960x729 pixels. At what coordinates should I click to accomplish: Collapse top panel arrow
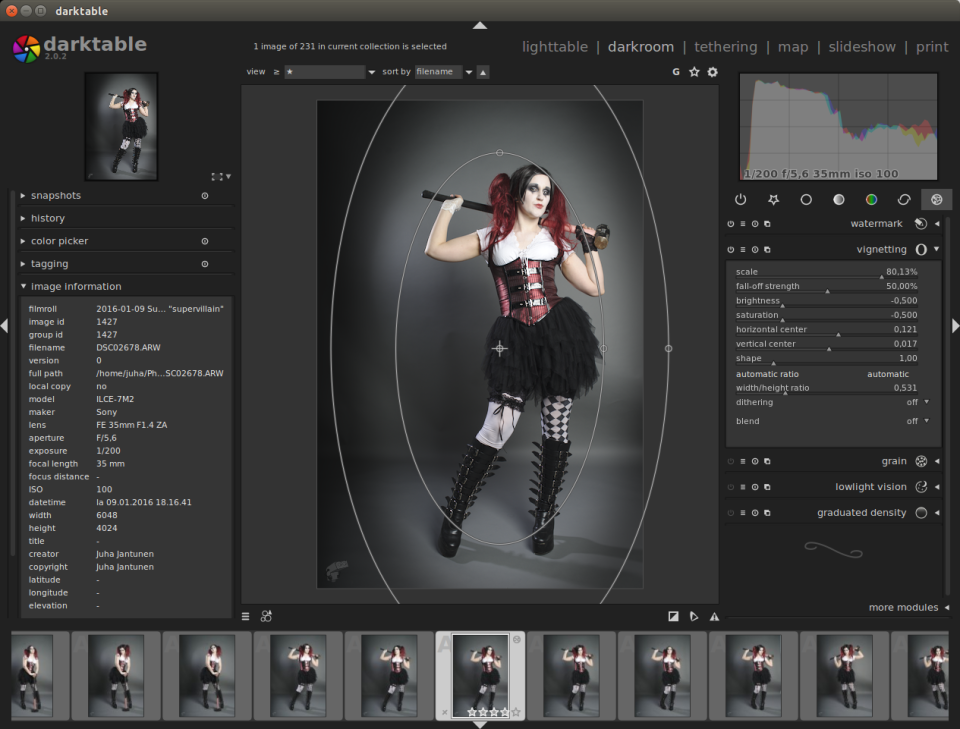pyautogui.click(x=480, y=26)
